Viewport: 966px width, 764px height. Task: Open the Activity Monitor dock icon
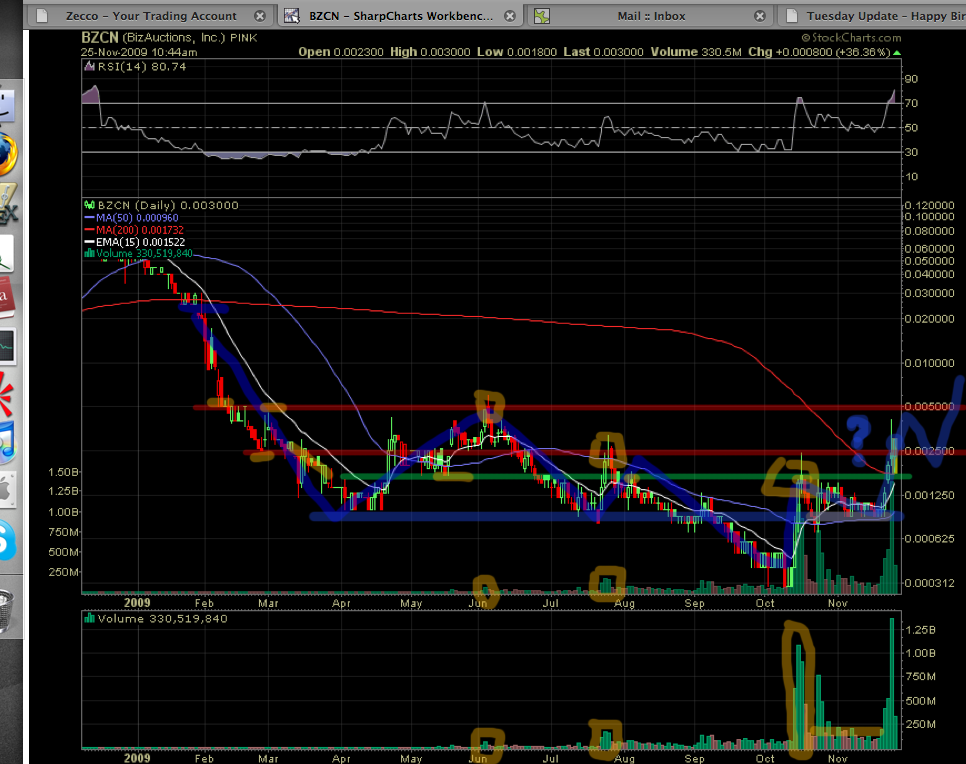tap(6, 345)
